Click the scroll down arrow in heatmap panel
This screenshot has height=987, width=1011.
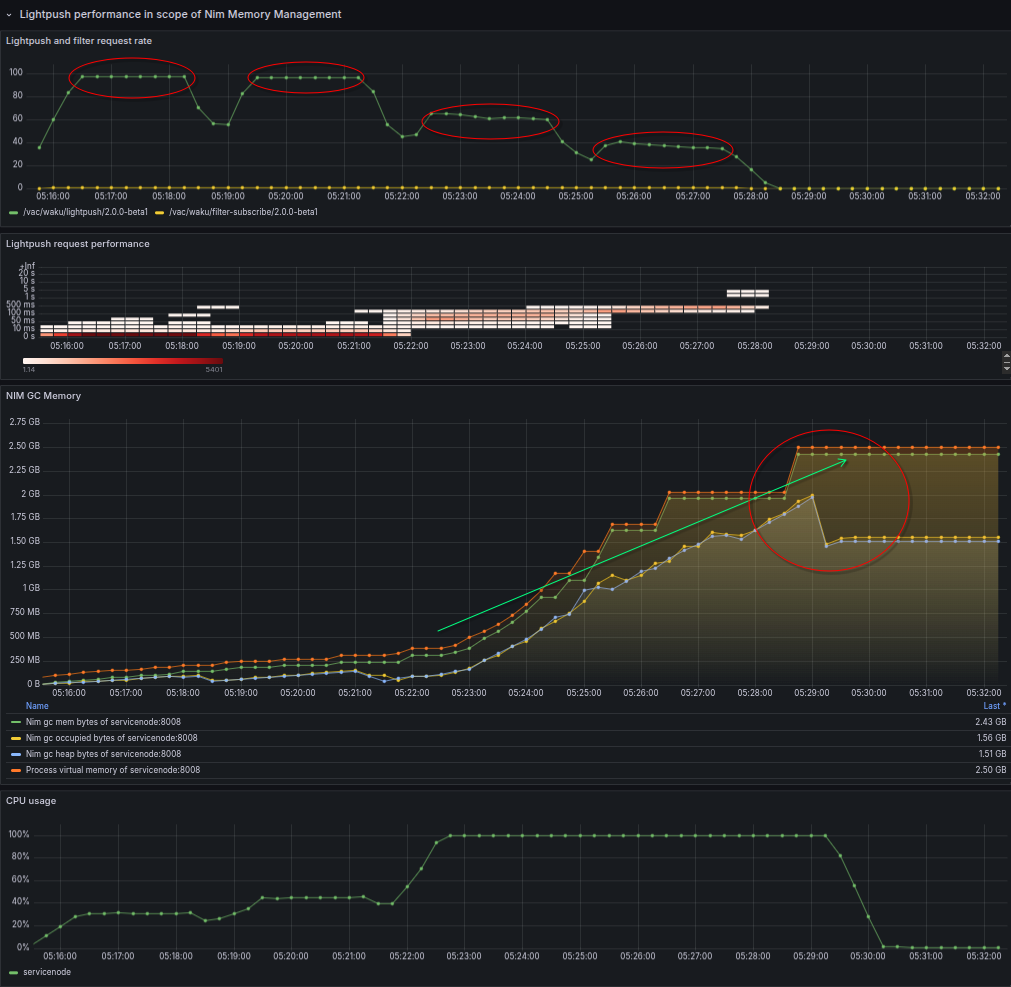click(1005, 368)
